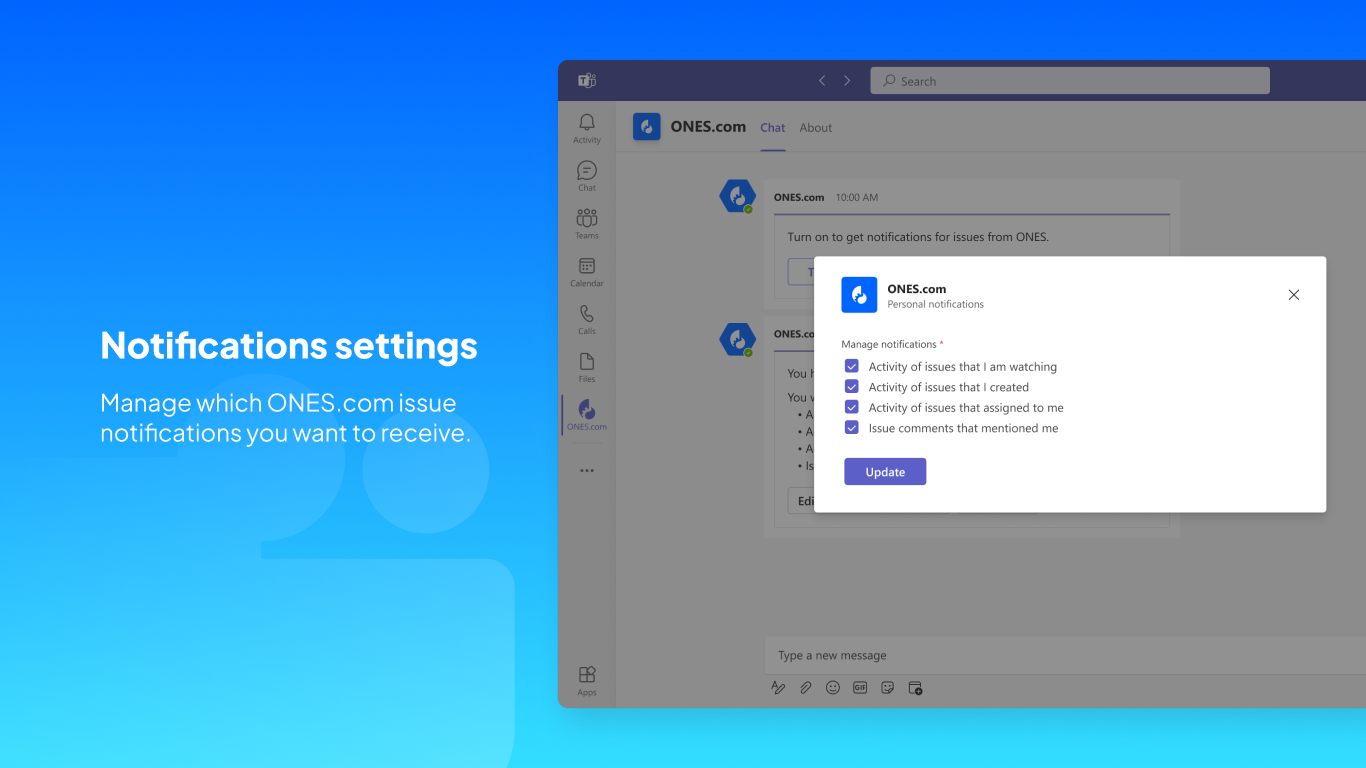This screenshot has height=768, width=1366.
Task: Open the Chat section in sidebar
Action: (x=587, y=176)
